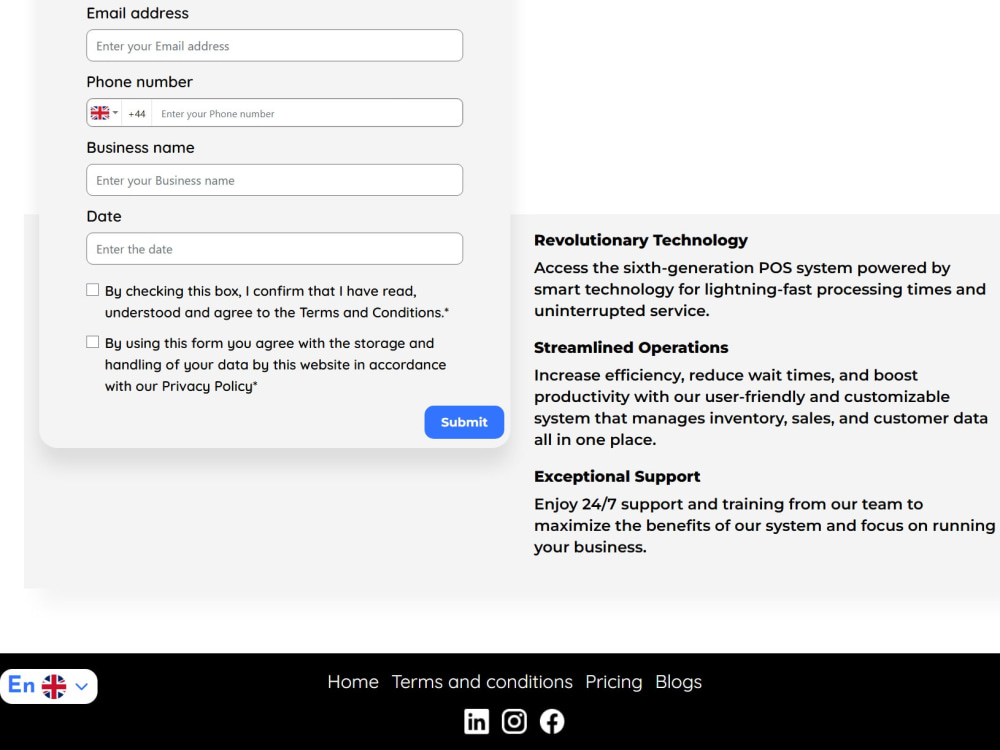Screen dimensions: 1000x750
Task: Click the Revolutionary Technology heading
Action: click(x=640, y=240)
